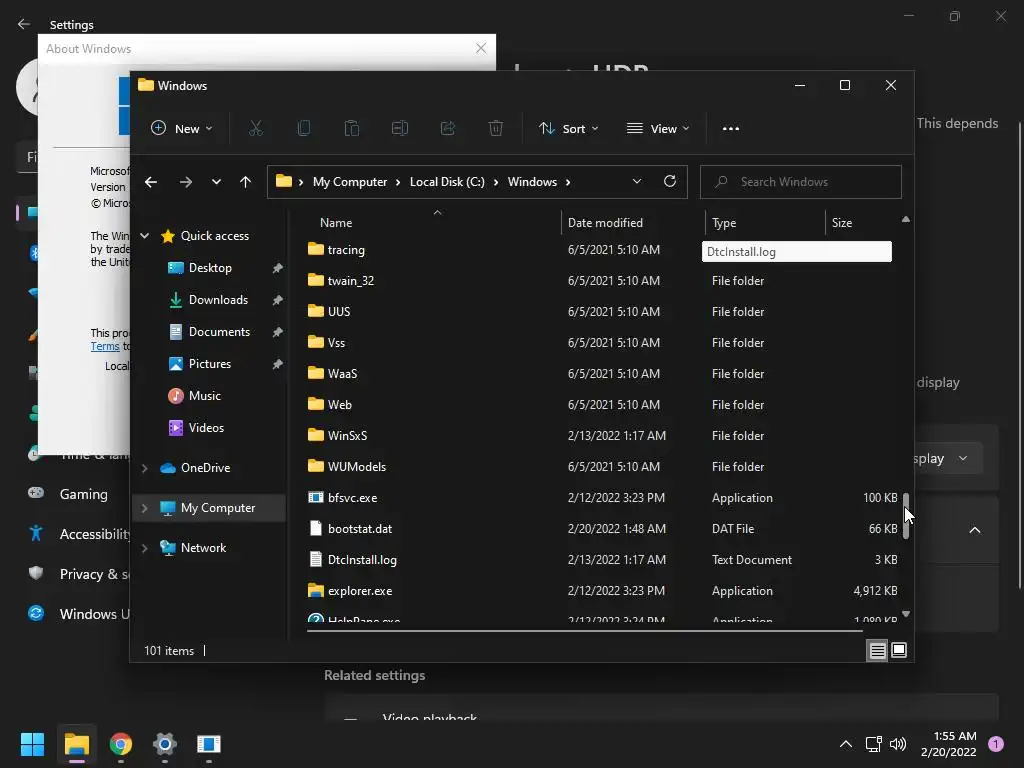
Task: Open the View dropdown menu
Action: pyautogui.click(x=658, y=129)
